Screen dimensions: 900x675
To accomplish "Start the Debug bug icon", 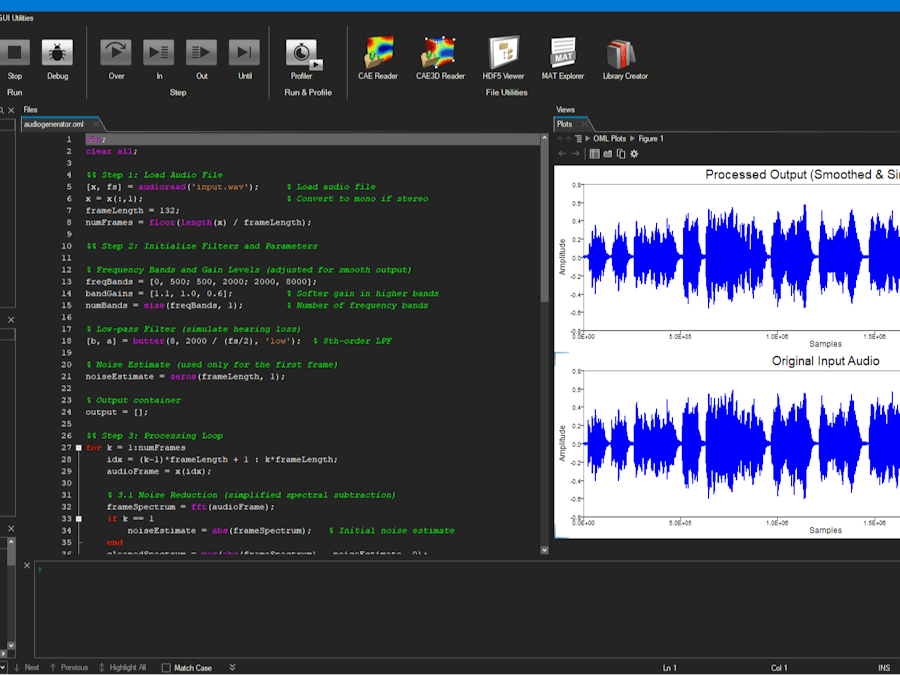I will coord(57,53).
